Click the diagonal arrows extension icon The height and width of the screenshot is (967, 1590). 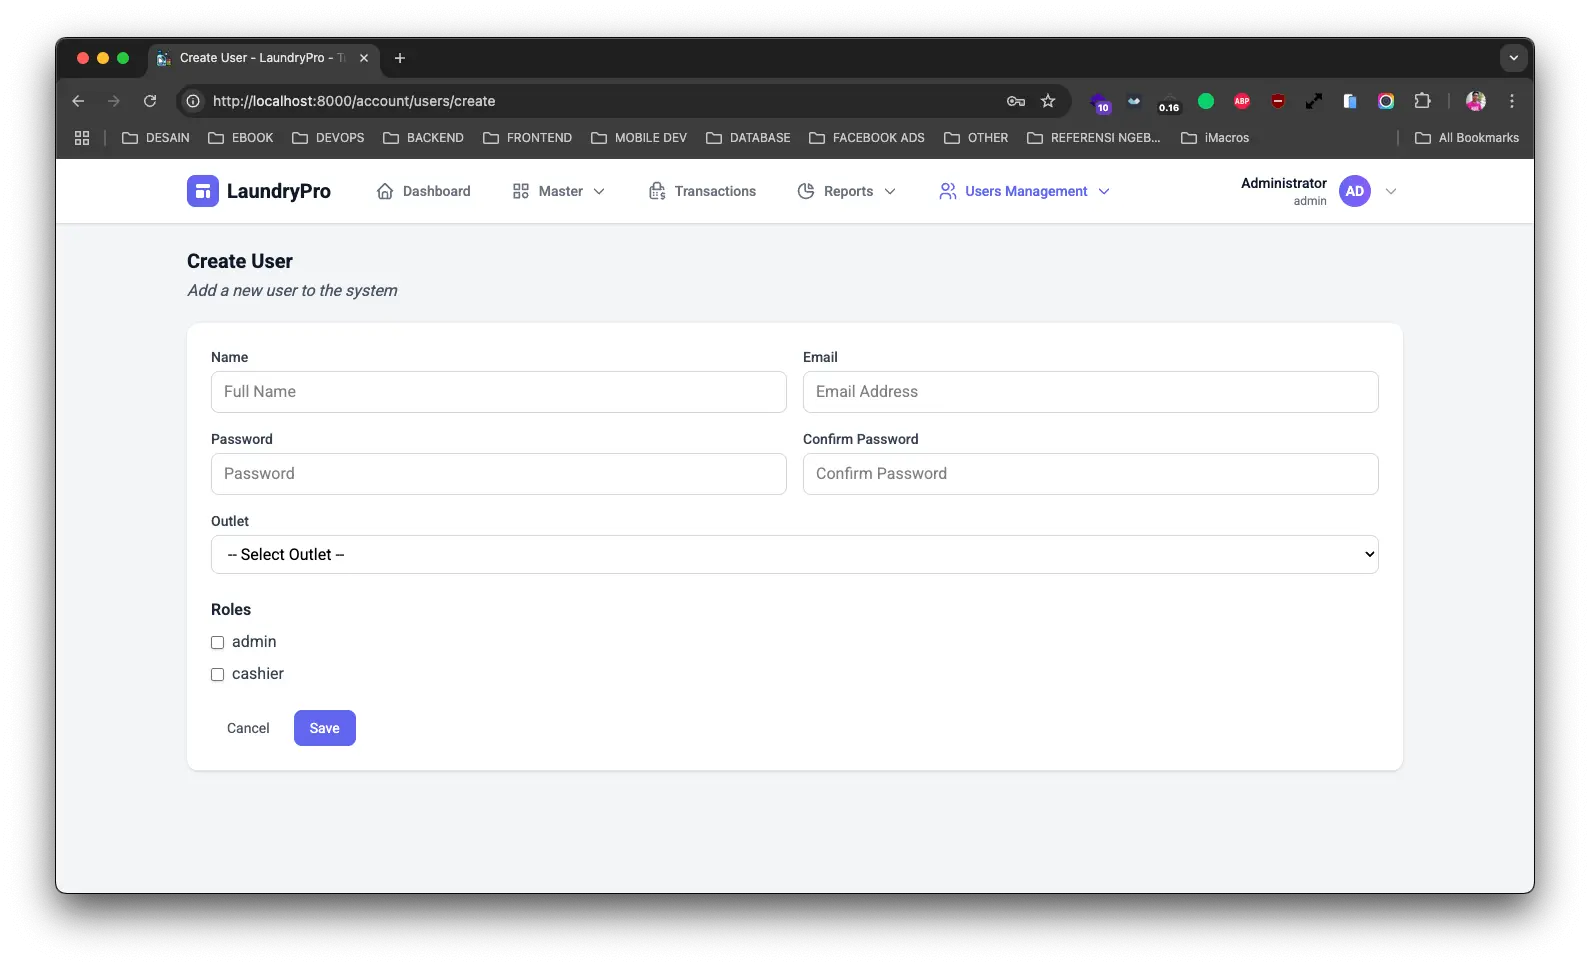pyautogui.click(x=1314, y=101)
